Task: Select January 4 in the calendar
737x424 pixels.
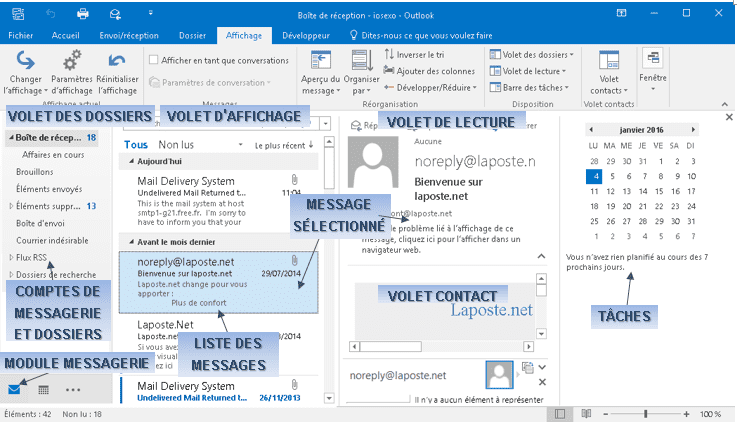Action: click(x=594, y=176)
